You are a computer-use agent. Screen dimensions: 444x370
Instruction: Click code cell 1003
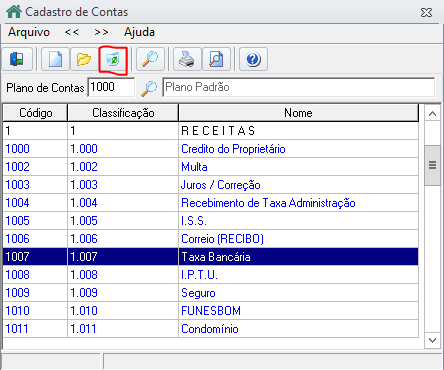35,185
